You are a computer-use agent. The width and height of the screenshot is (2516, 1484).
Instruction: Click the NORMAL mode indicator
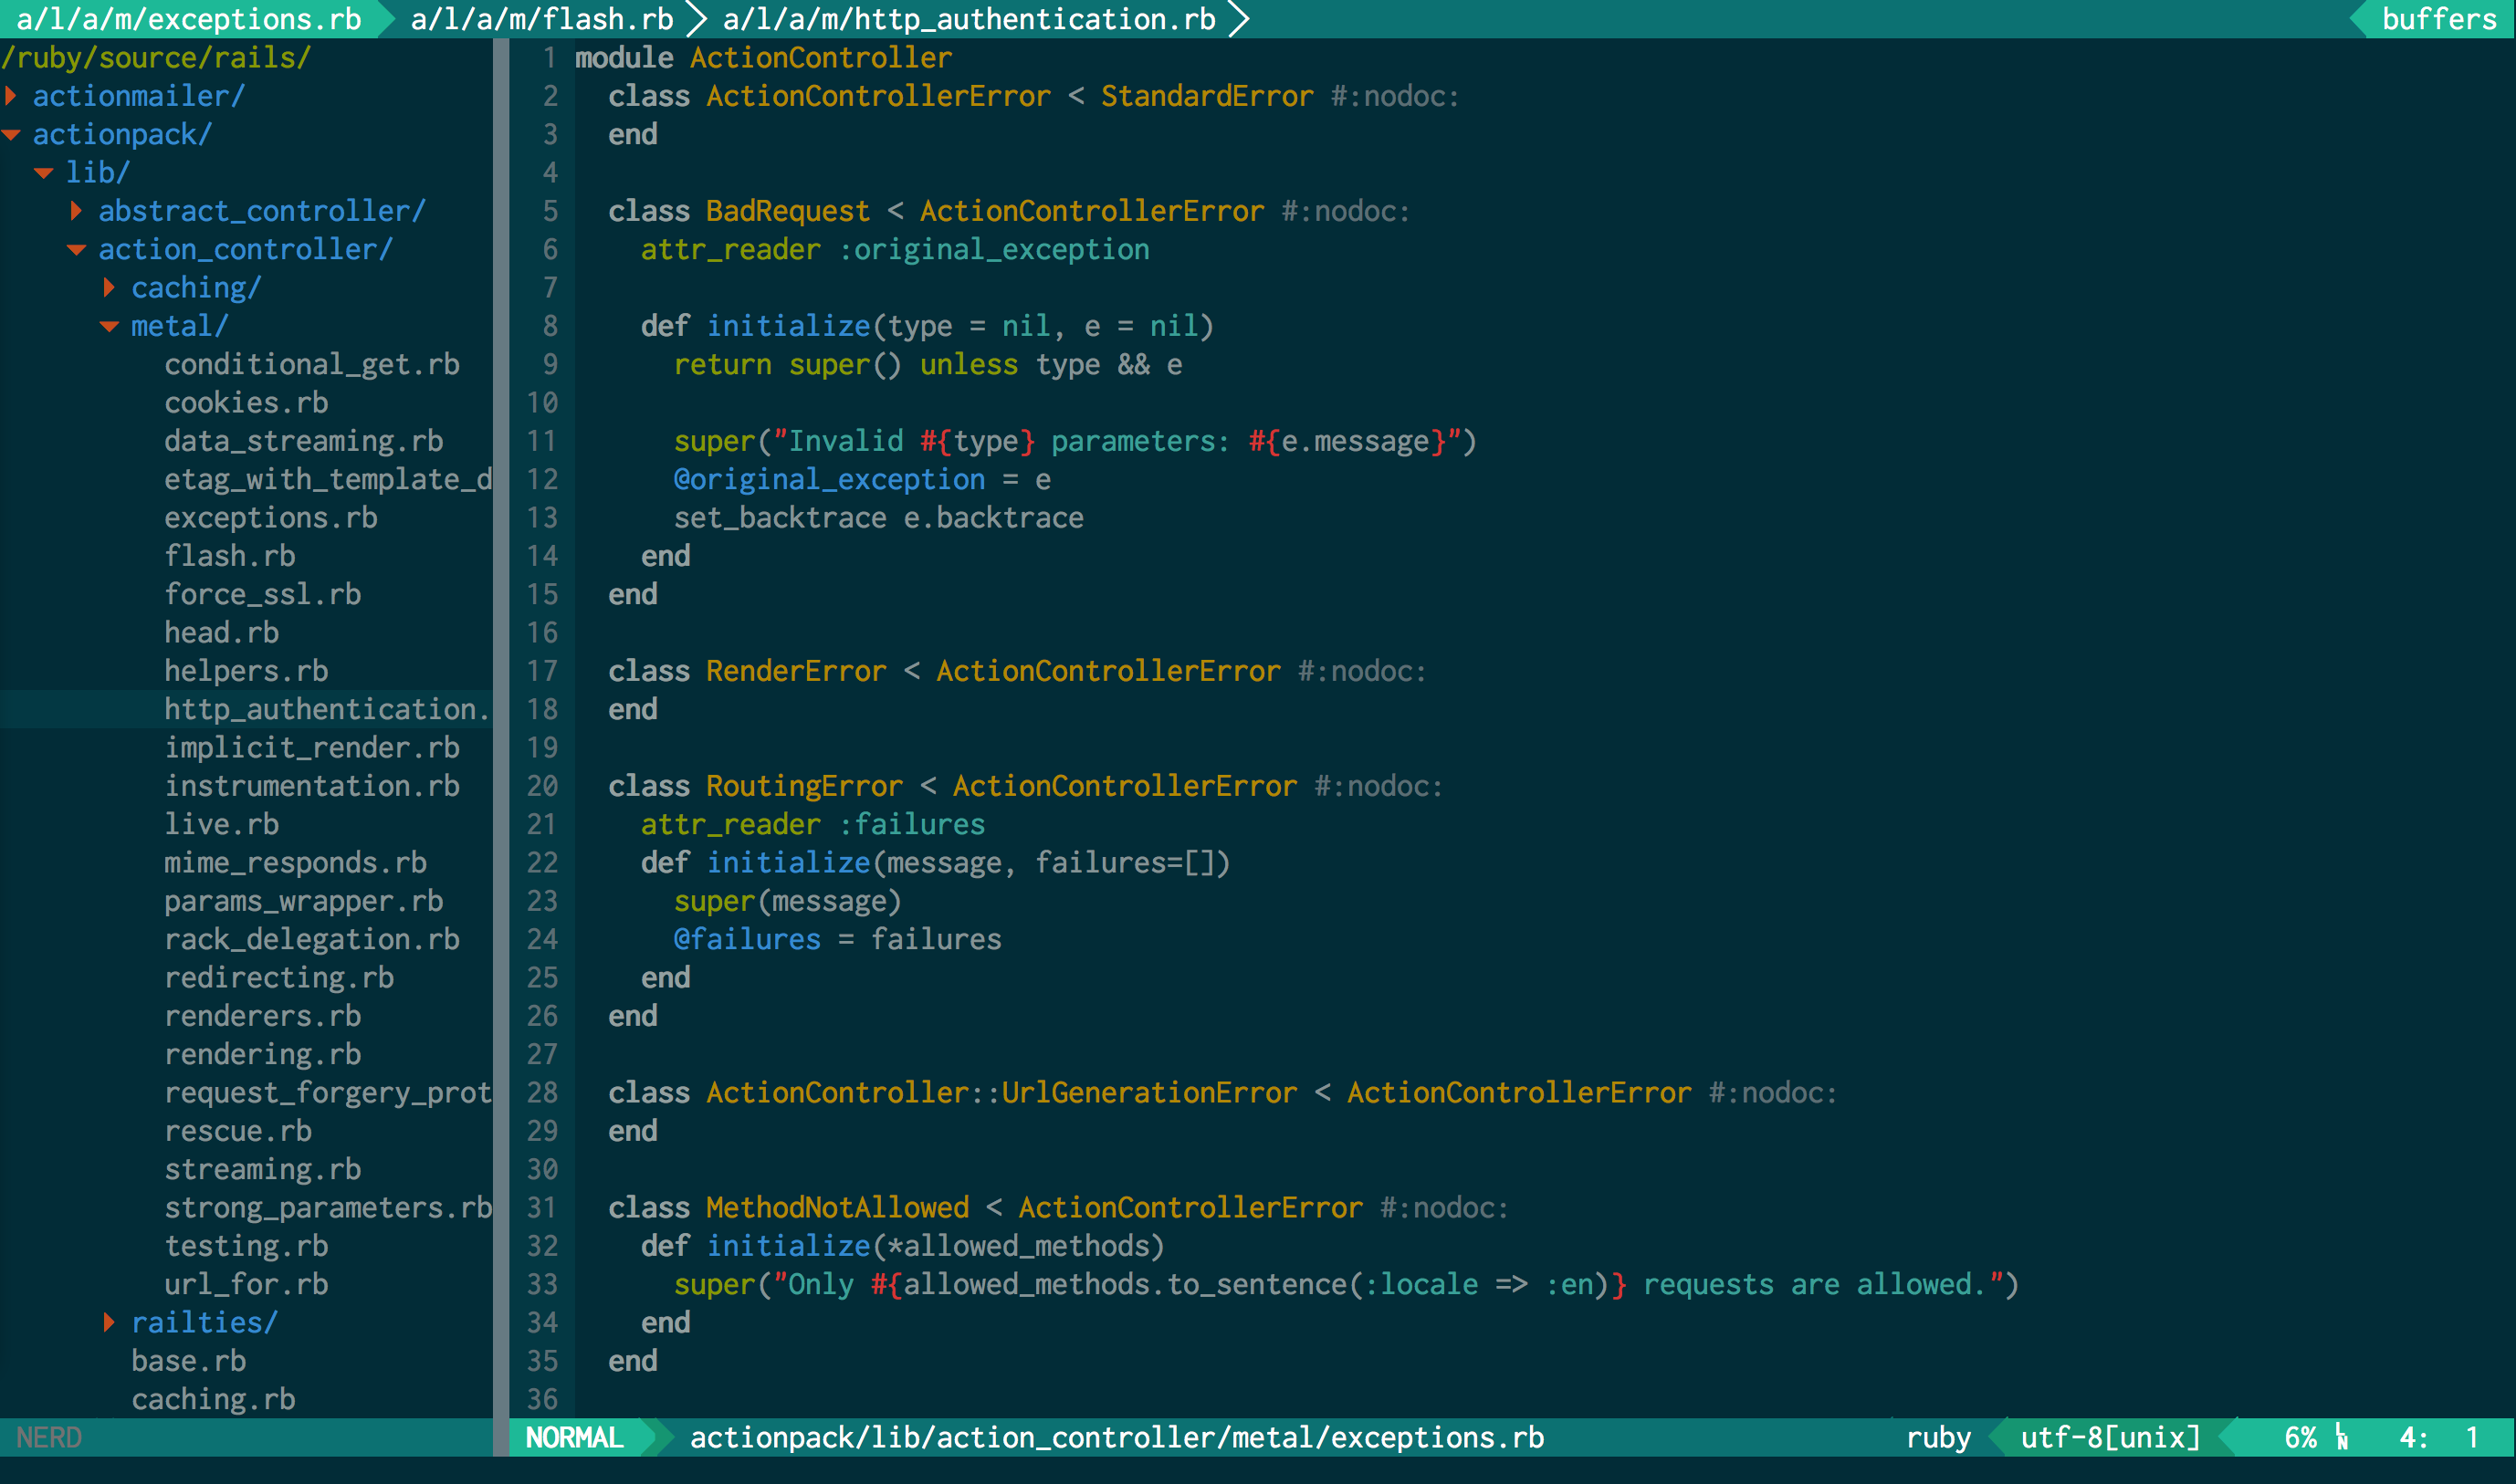(x=575, y=1438)
